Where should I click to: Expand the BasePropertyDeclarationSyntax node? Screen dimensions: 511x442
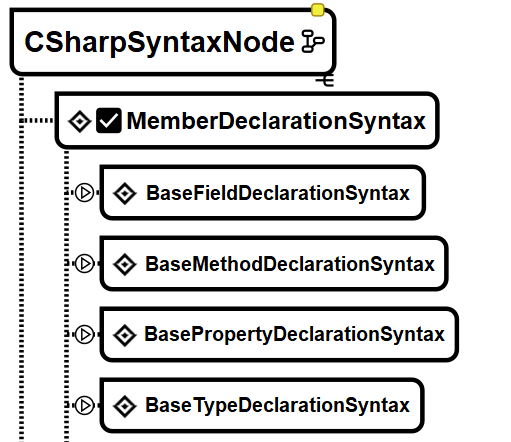pos(84,334)
